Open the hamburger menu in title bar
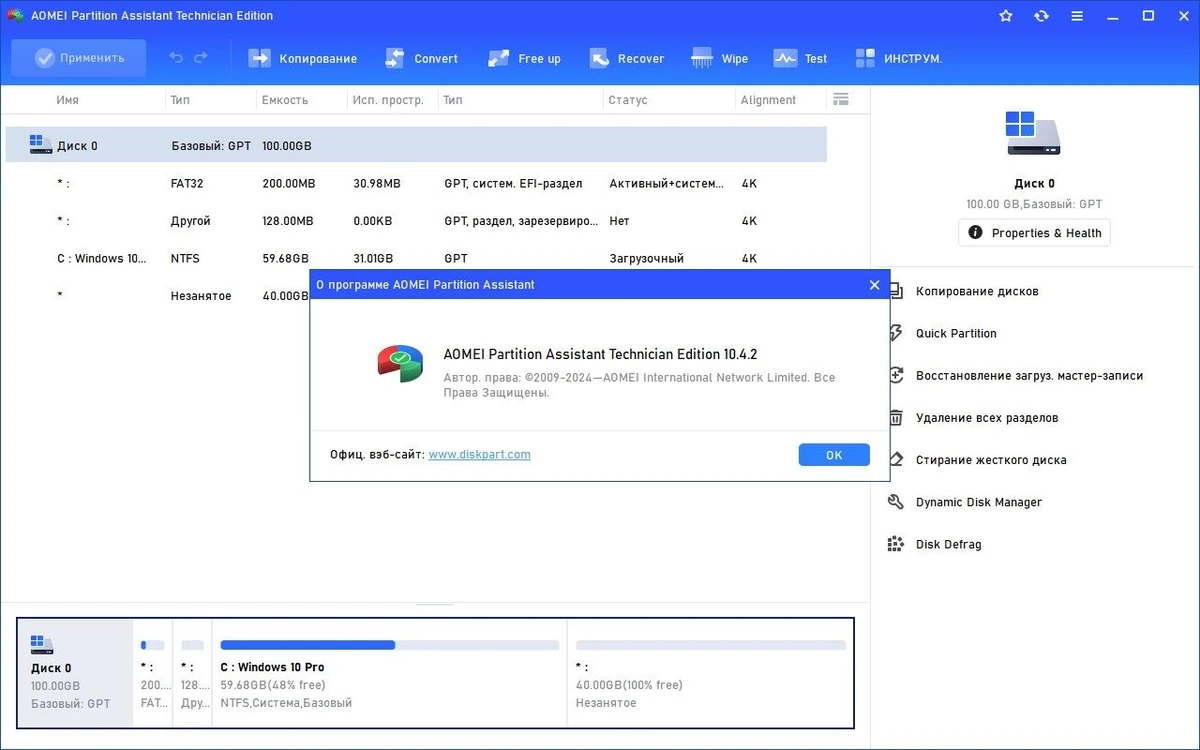This screenshot has height=750, width=1200. (1077, 16)
